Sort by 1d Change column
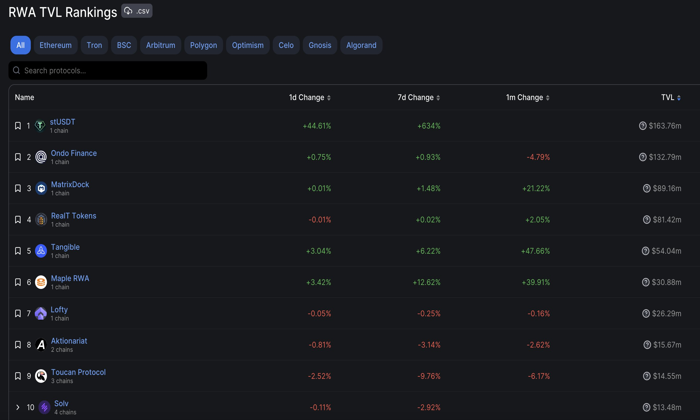This screenshot has height=420, width=700. [x=310, y=97]
